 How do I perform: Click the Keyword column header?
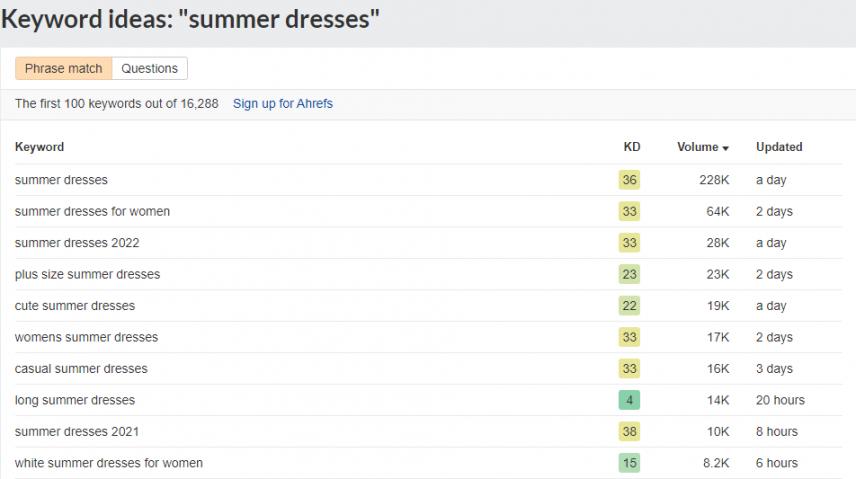39,147
